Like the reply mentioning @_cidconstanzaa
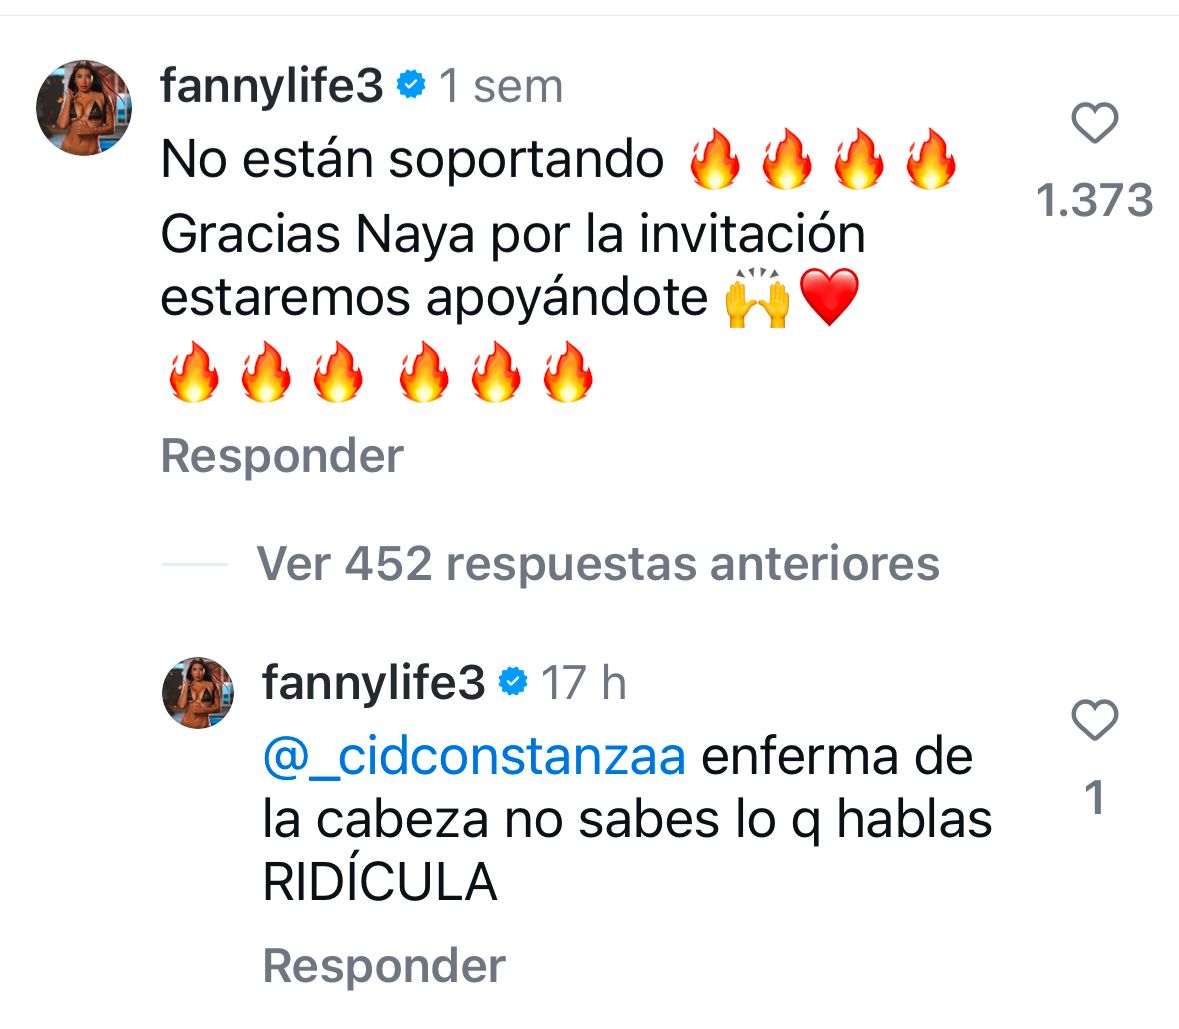 coord(1094,720)
